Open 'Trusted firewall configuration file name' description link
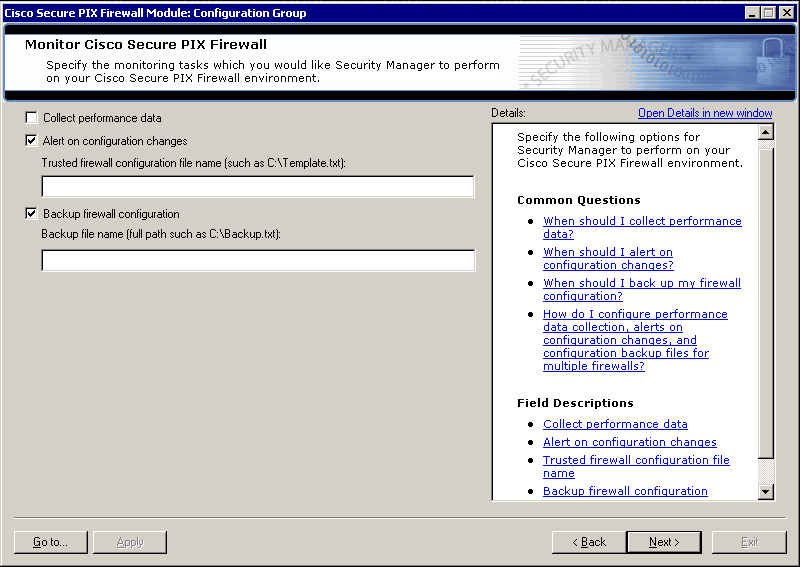 point(636,466)
